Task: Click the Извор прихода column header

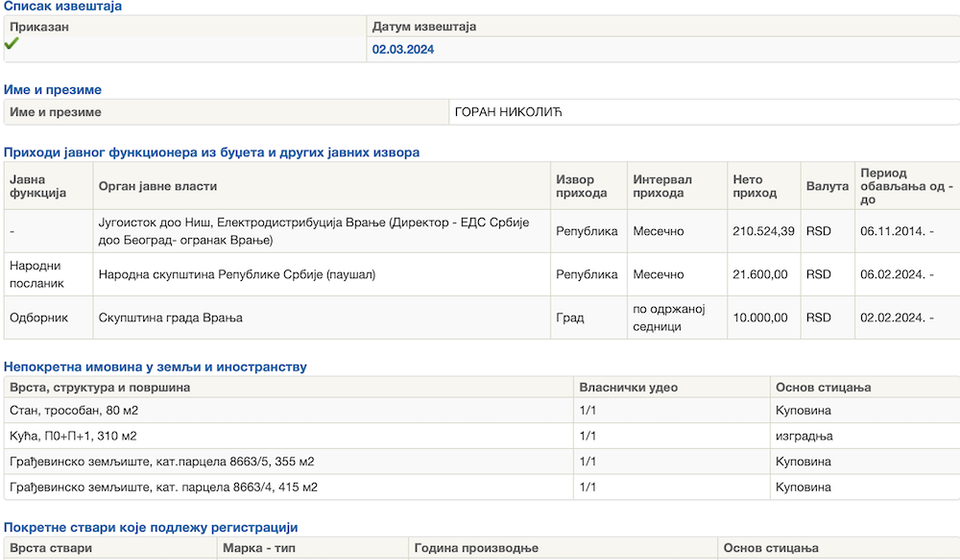Action: [589, 186]
